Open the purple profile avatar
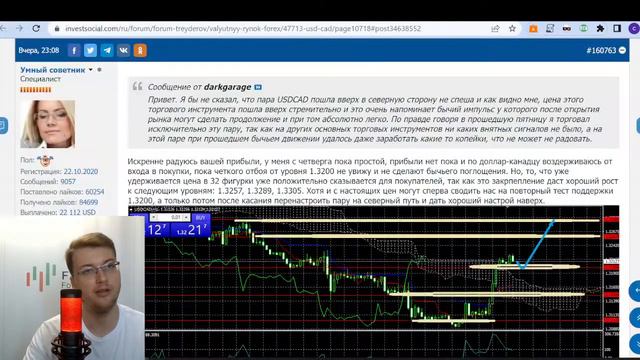Image resolution: width=640 pixels, height=360 pixels. (x=634, y=29)
